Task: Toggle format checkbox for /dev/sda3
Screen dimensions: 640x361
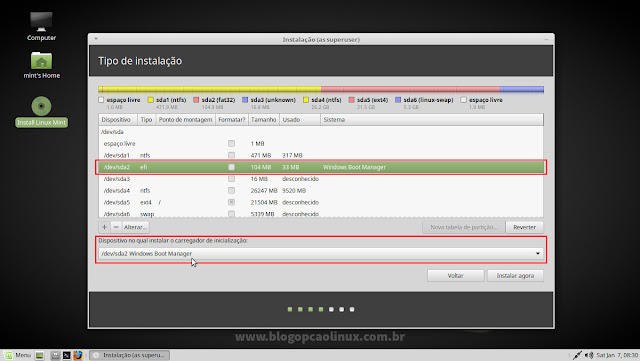Action: point(231,179)
